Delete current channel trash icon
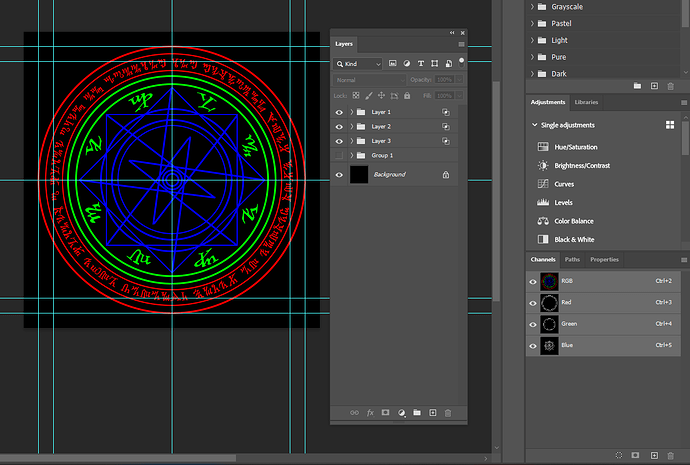Viewport: 690px width, 465px height. (671, 455)
